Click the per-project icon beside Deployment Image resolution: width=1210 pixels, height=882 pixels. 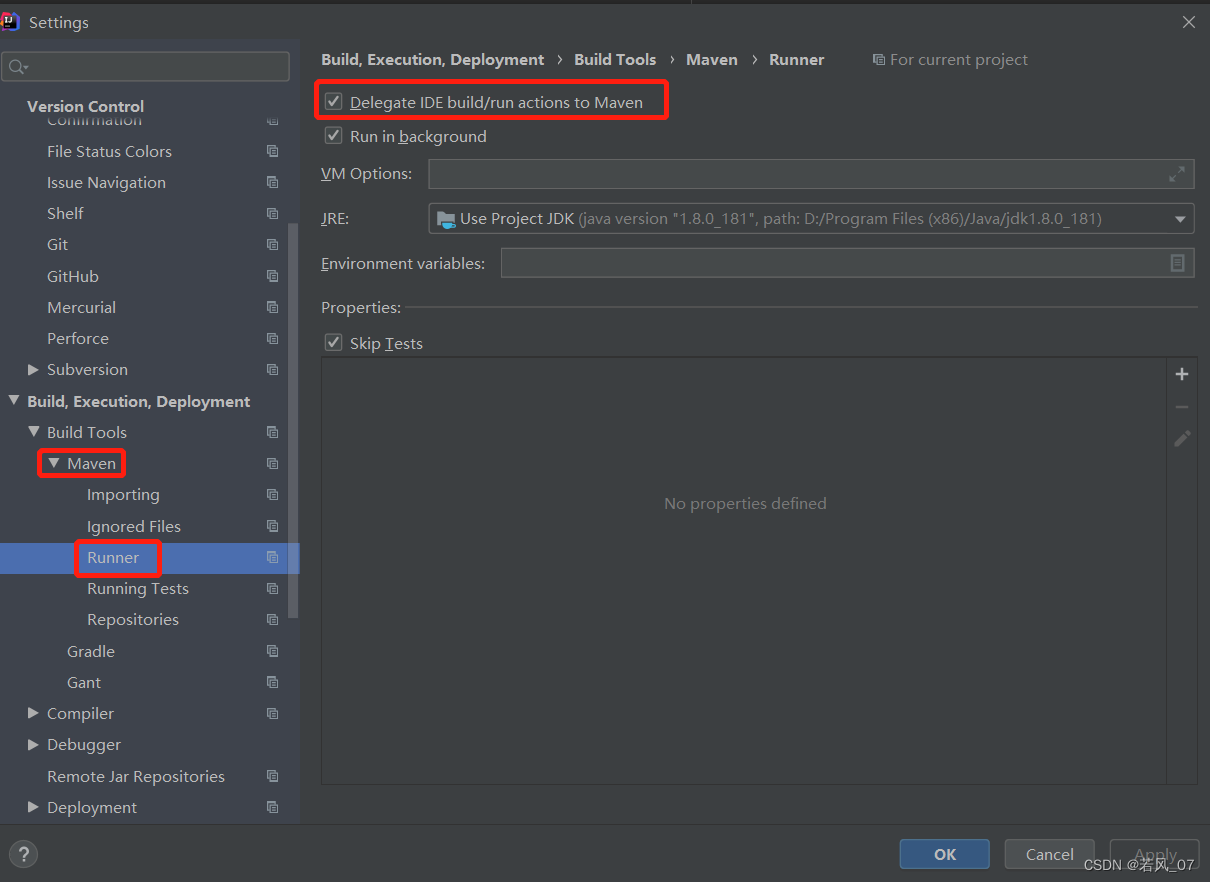272,807
